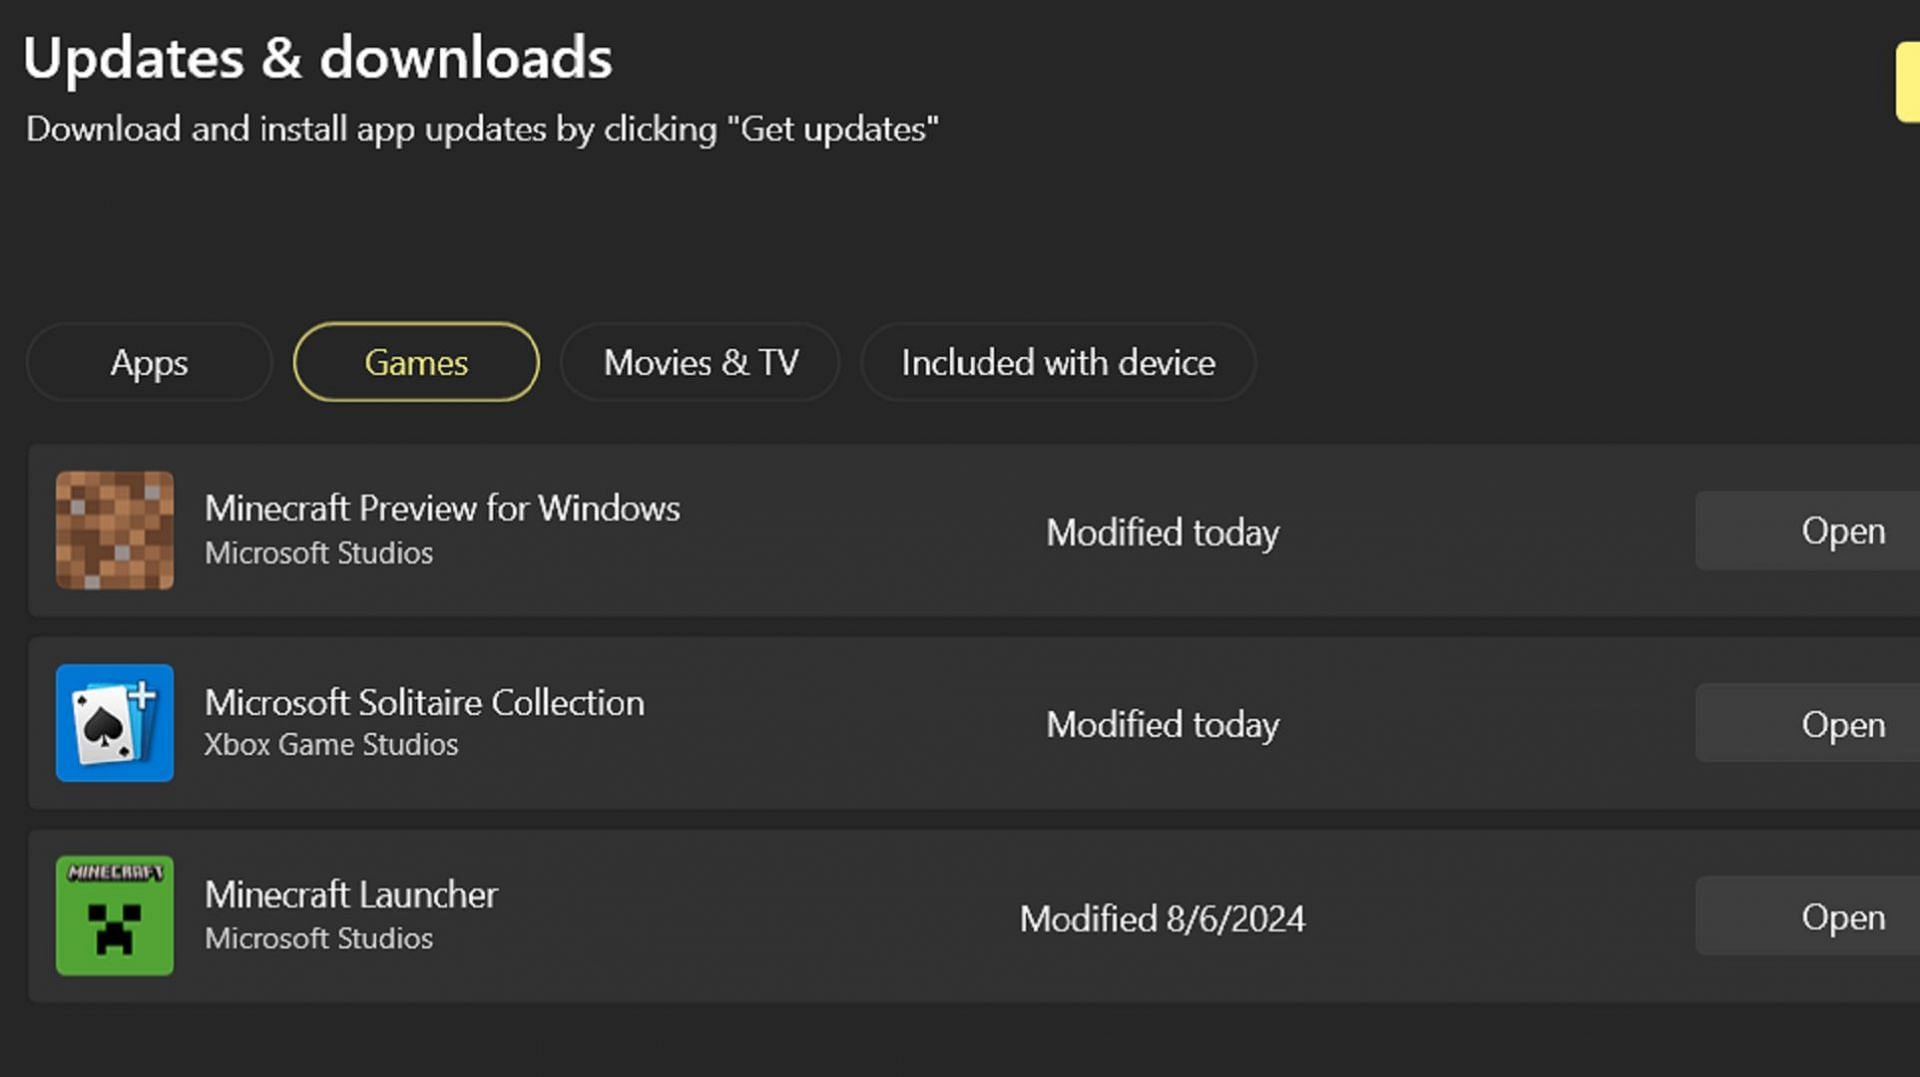Click Modified today in Solitaire Collection row
Image resolution: width=1920 pixels, height=1077 pixels.
[x=1162, y=724]
